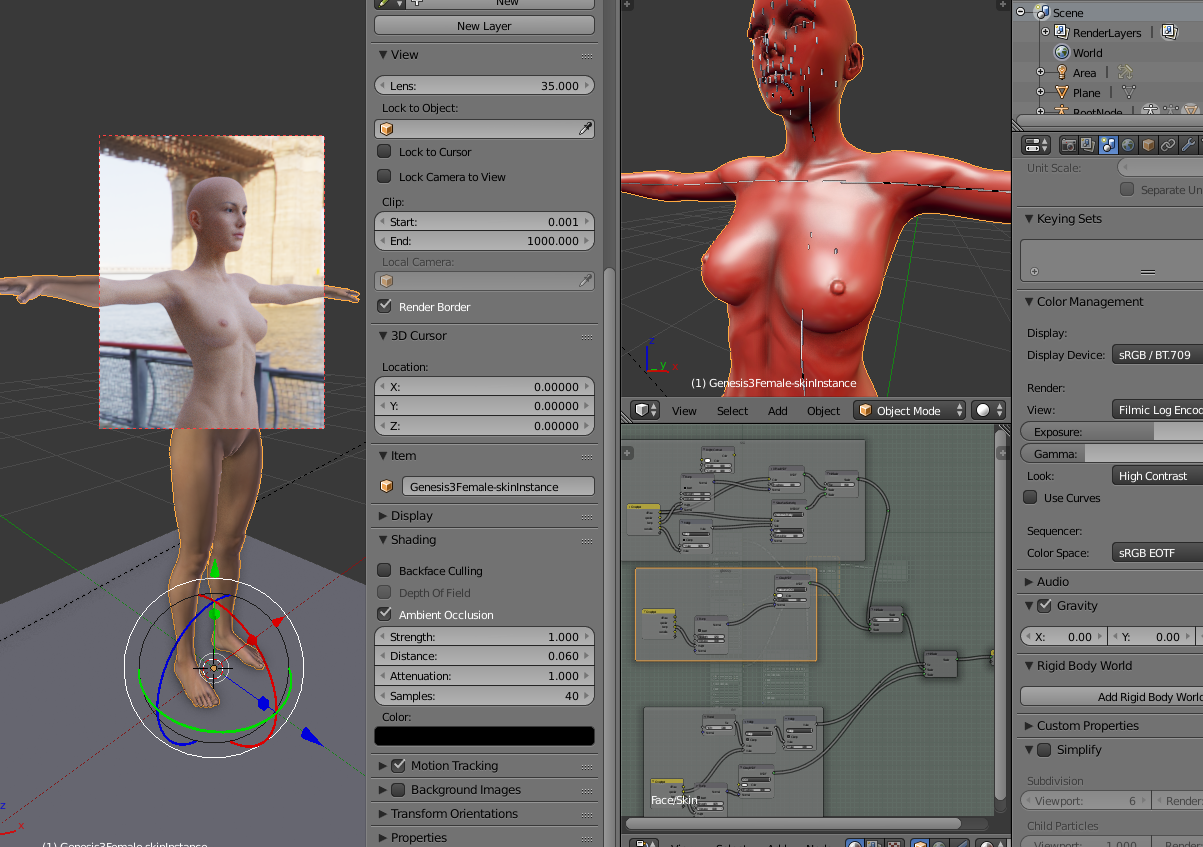Viewport: 1203px width, 847px height.
Task: Open the Modifiers wrench tab
Action: pyautogui.click(x=1188, y=145)
